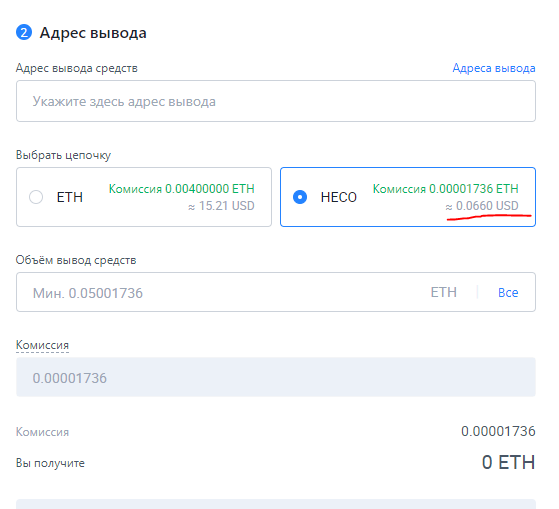The image size is (559, 509).
Task: Click the summary commission value 0.00001736
Action: (498, 431)
